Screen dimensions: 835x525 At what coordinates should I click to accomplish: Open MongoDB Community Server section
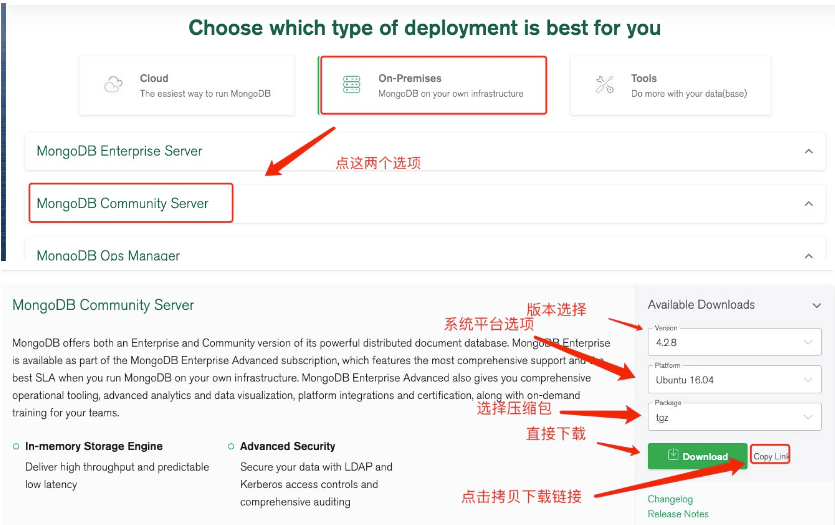[x=425, y=203]
